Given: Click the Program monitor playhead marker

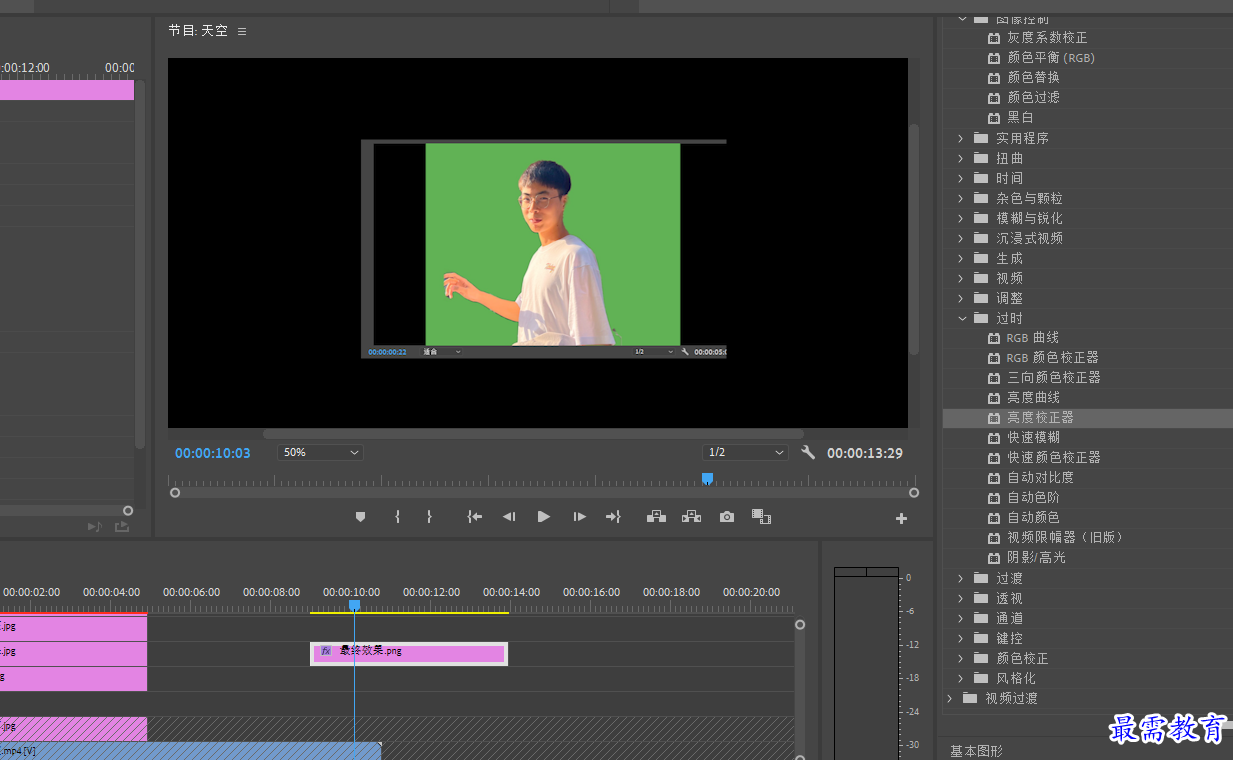Looking at the screenshot, I should tap(707, 479).
